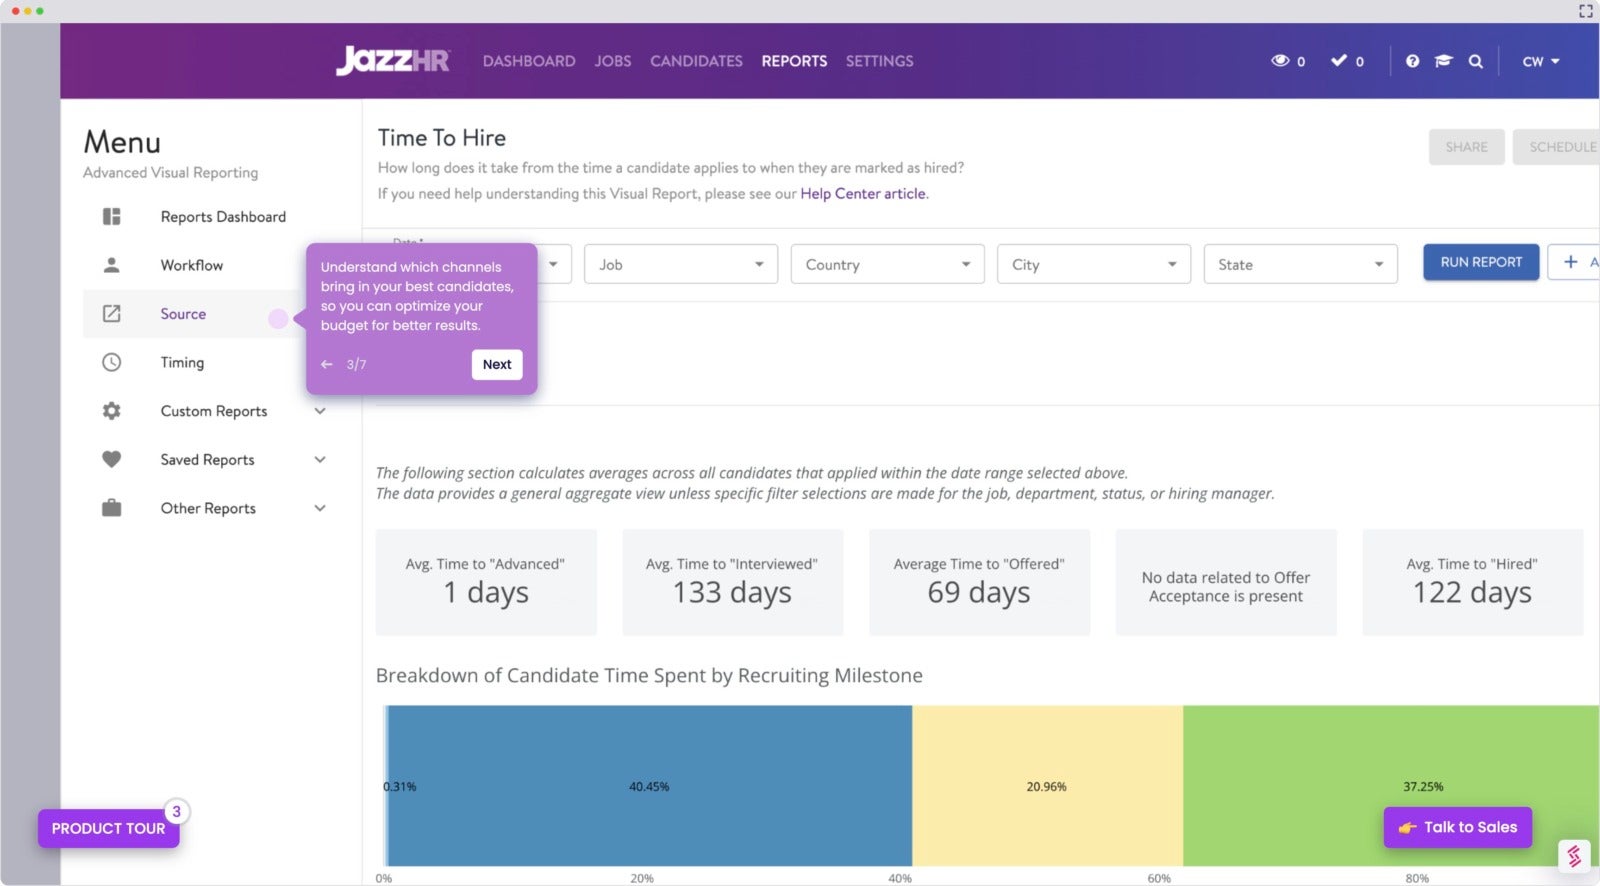The width and height of the screenshot is (1600, 886).
Task: Switch to the Candidates tab
Action: (696, 61)
